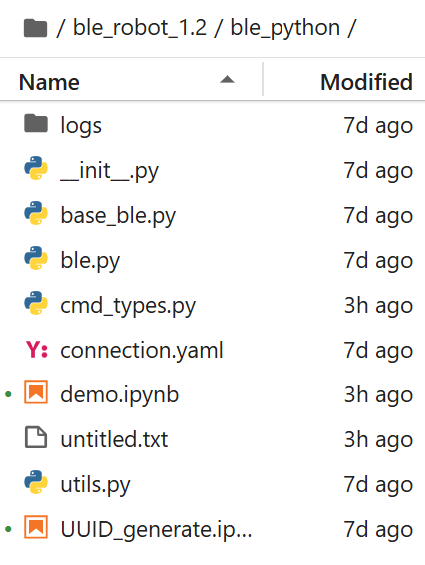This screenshot has width=425, height=565.
Task: Open the logs folder icon
Action: (36, 123)
